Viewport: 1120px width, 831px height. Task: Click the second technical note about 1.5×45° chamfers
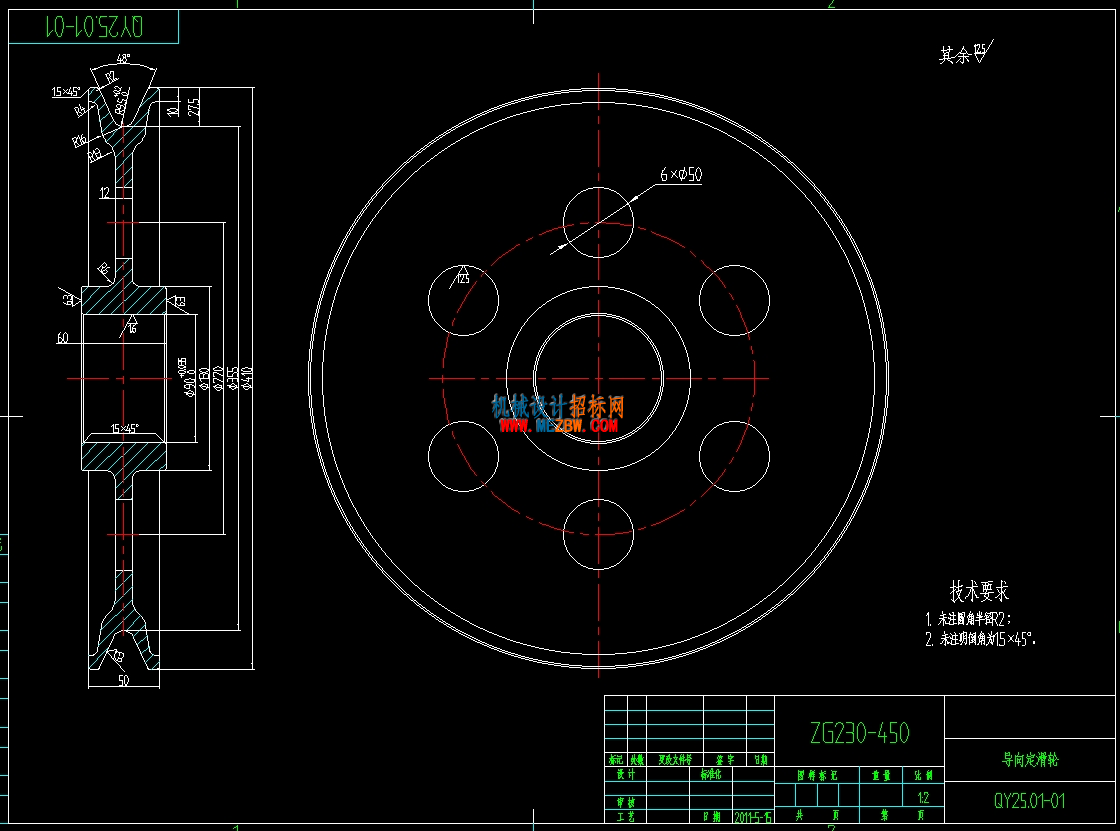[x=980, y=639]
